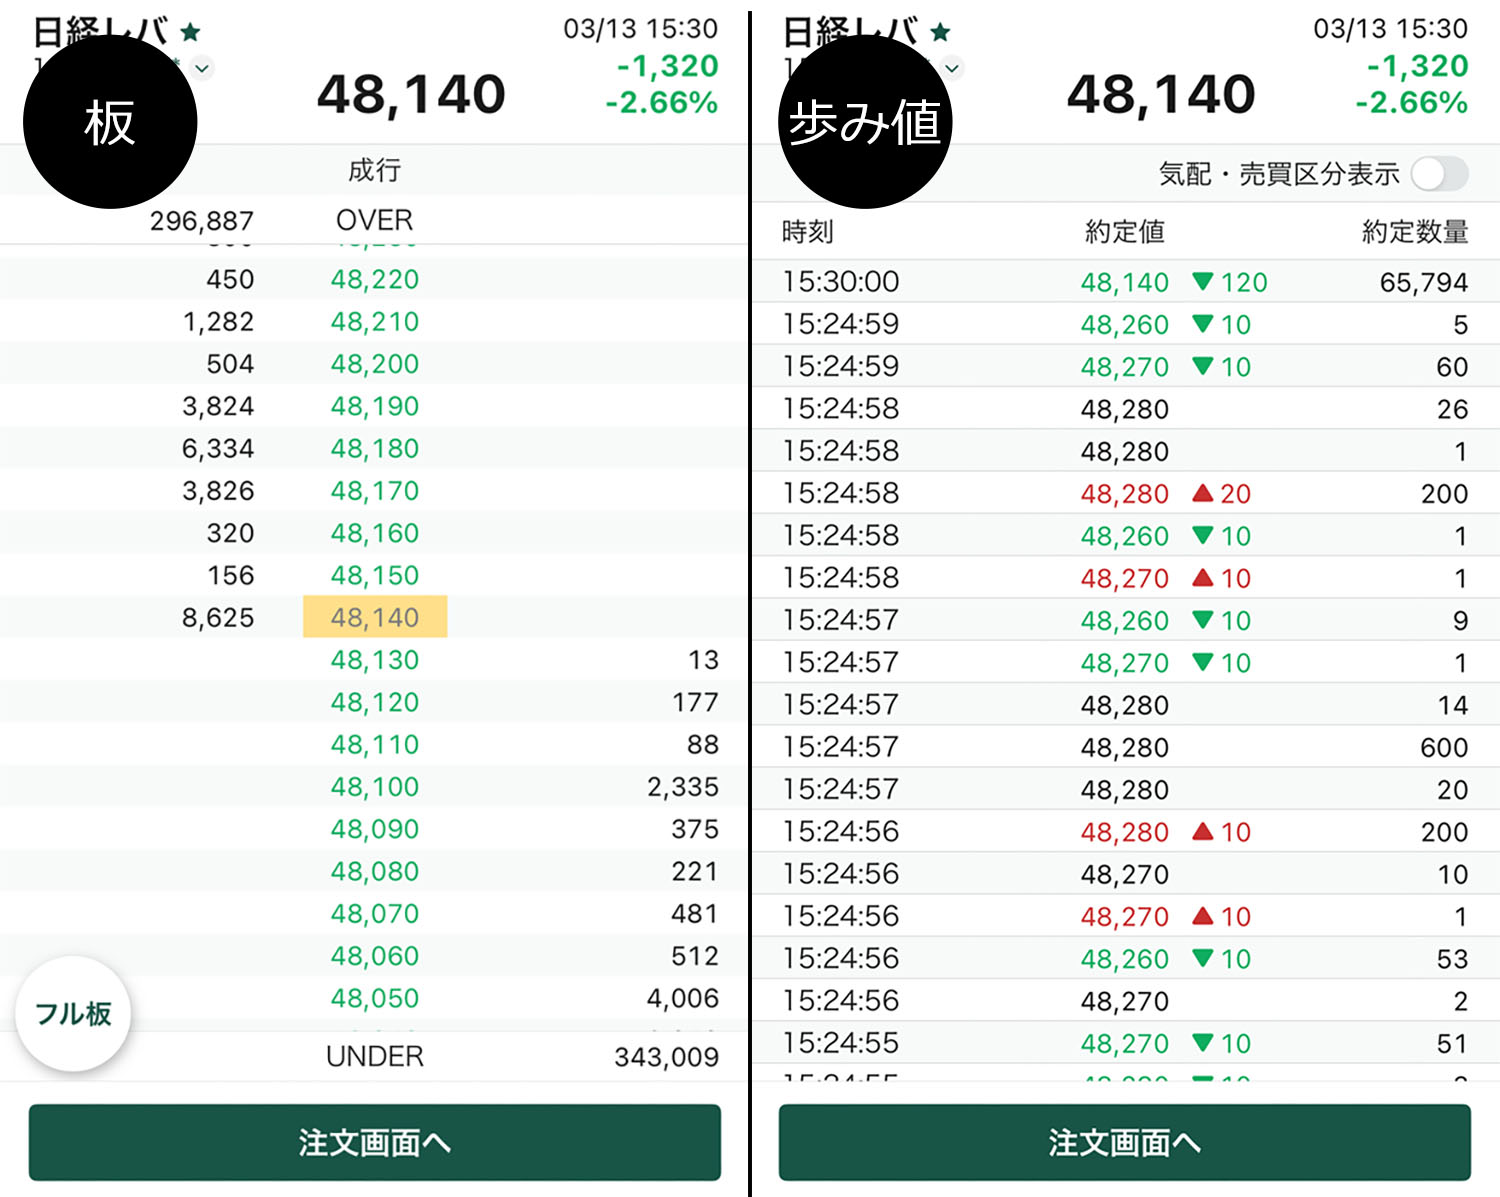Choose the 48,220 ask price
The image size is (1500, 1197).
pyautogui.click(x=375, y=279)
